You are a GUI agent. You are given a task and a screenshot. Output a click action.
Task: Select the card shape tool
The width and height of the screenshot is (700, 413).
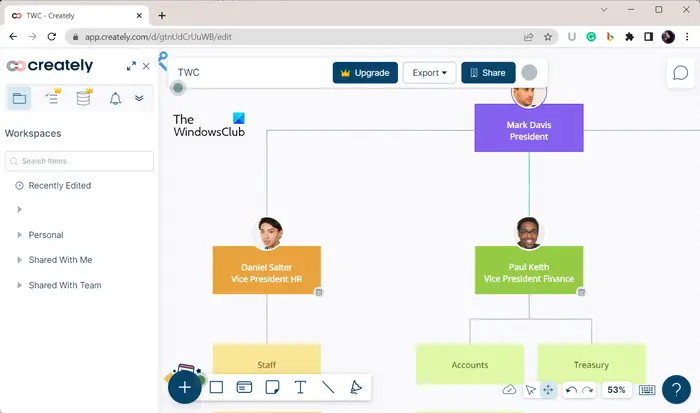coord(244,387)
